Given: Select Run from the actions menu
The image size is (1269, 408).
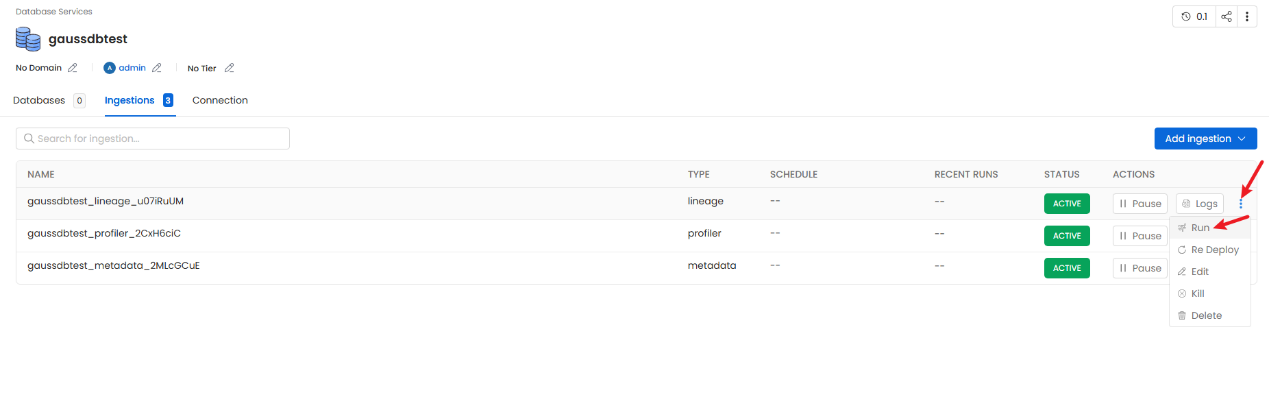Looking at the screenshot, I should [x=1200, y=228].
